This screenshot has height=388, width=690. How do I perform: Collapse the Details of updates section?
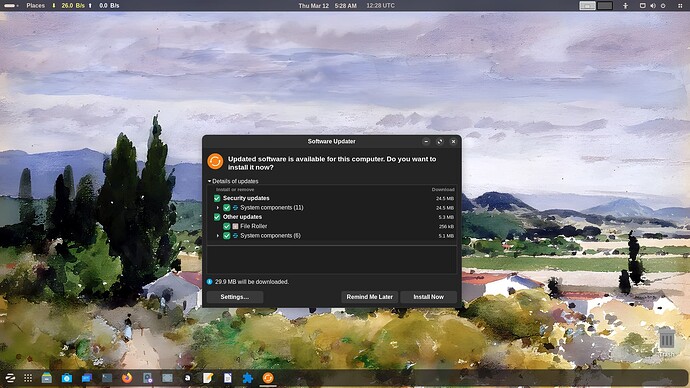coord(209,181)
